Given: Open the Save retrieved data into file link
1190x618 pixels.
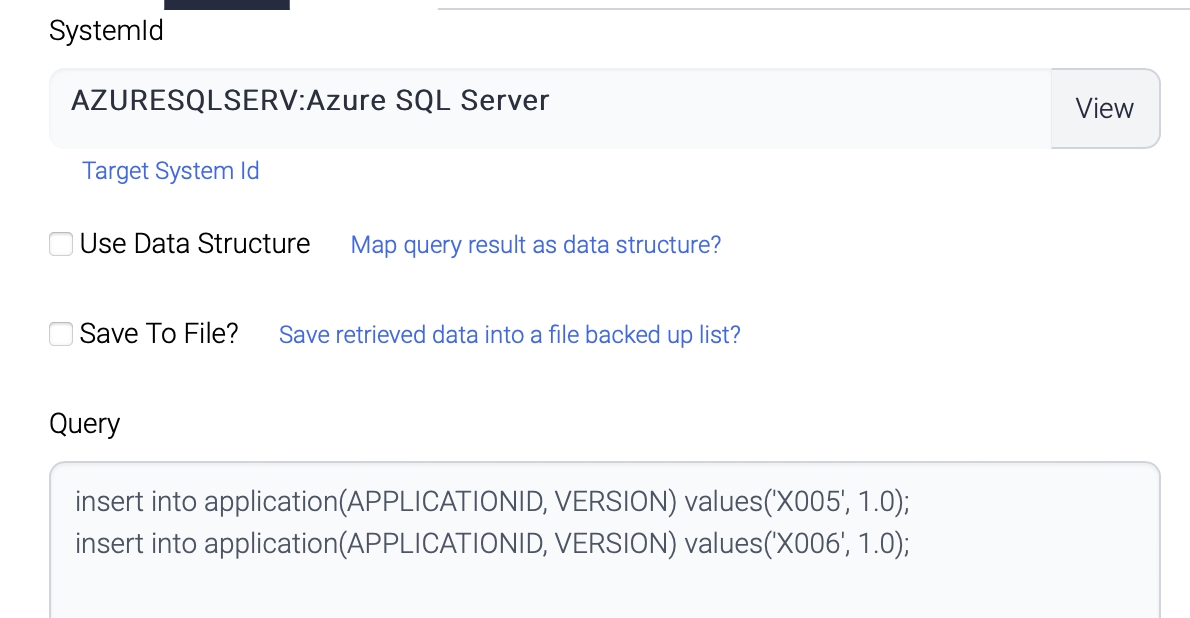Looking at the screenshot, I should click(509, 335).
